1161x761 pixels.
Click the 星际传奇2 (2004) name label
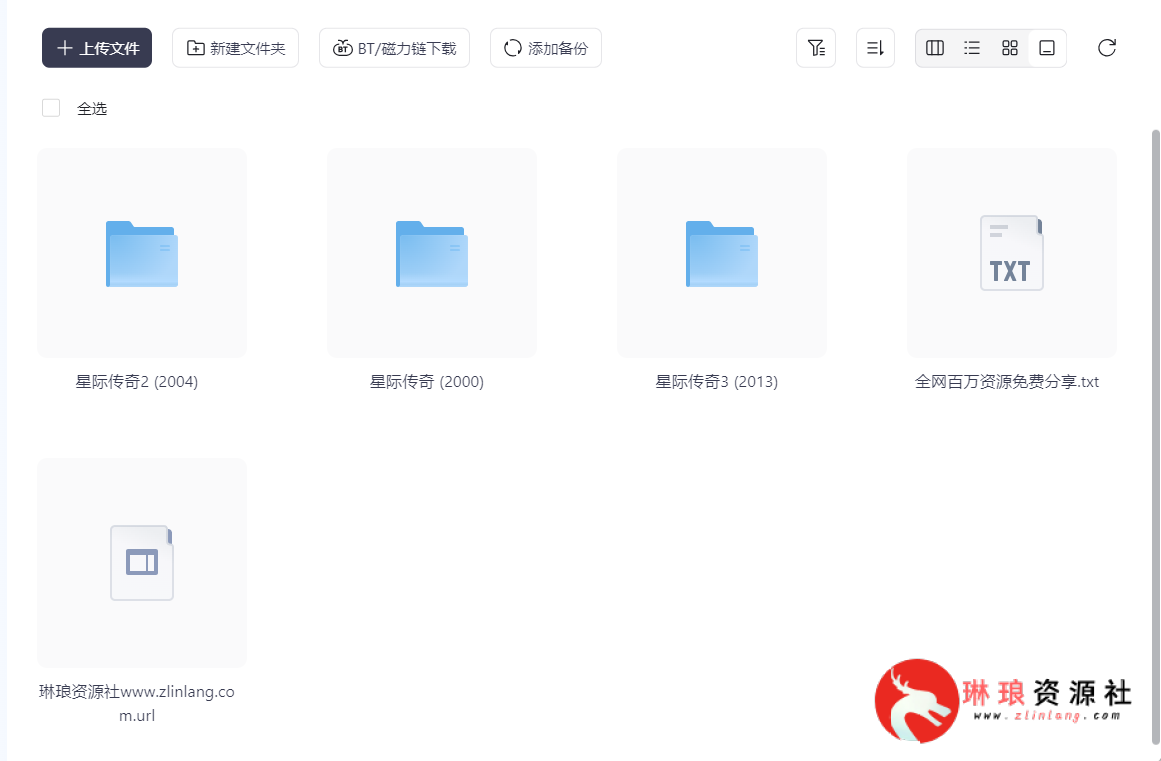(137, 382)
